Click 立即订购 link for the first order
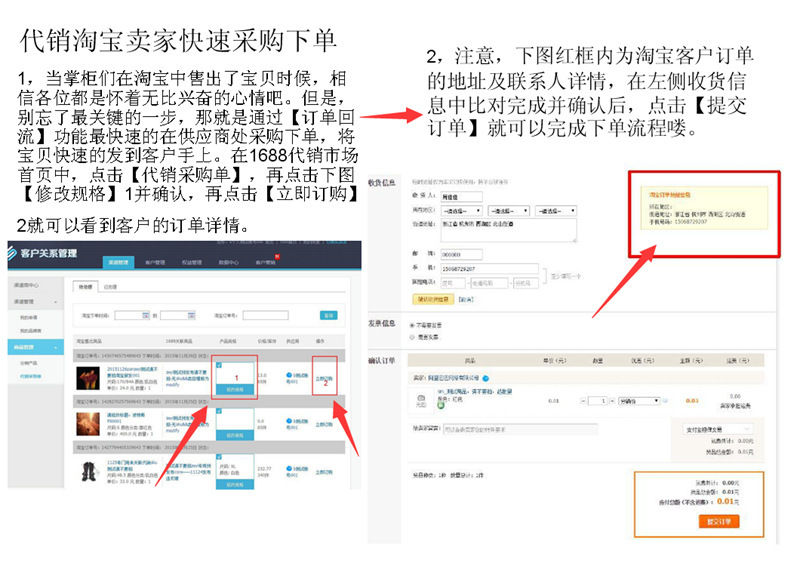This screenshot has height=566, width=800. click(324, 379)
